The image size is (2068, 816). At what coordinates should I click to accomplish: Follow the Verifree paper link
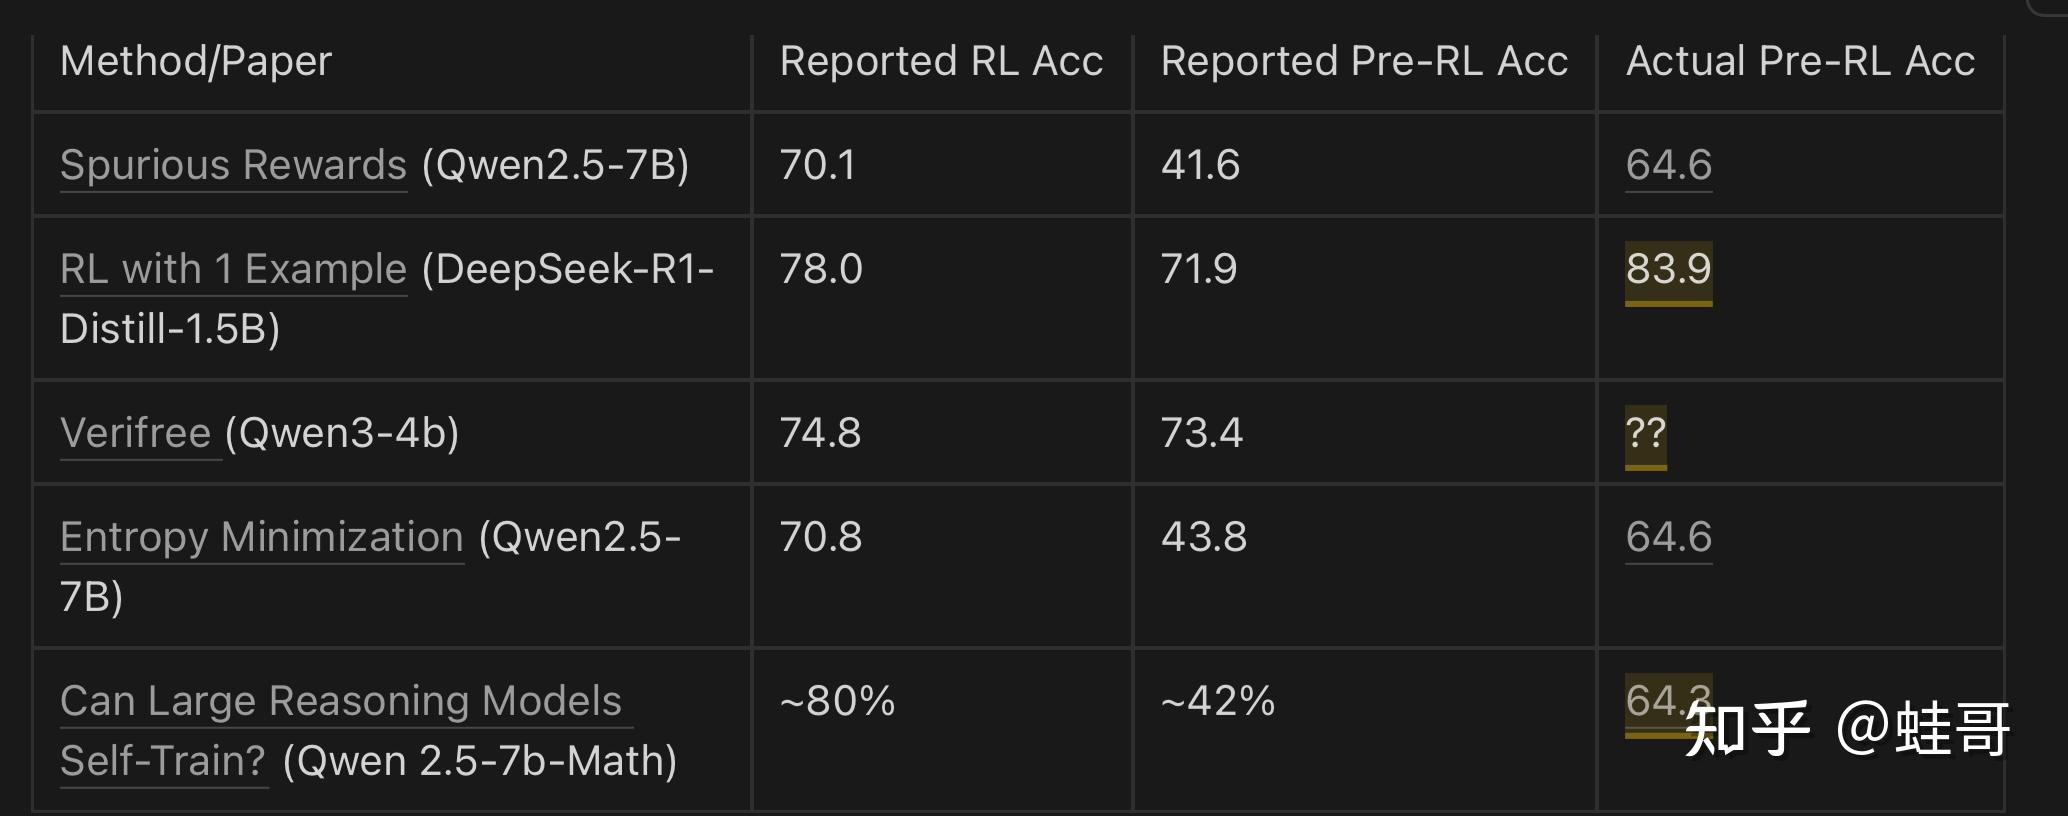136,433
